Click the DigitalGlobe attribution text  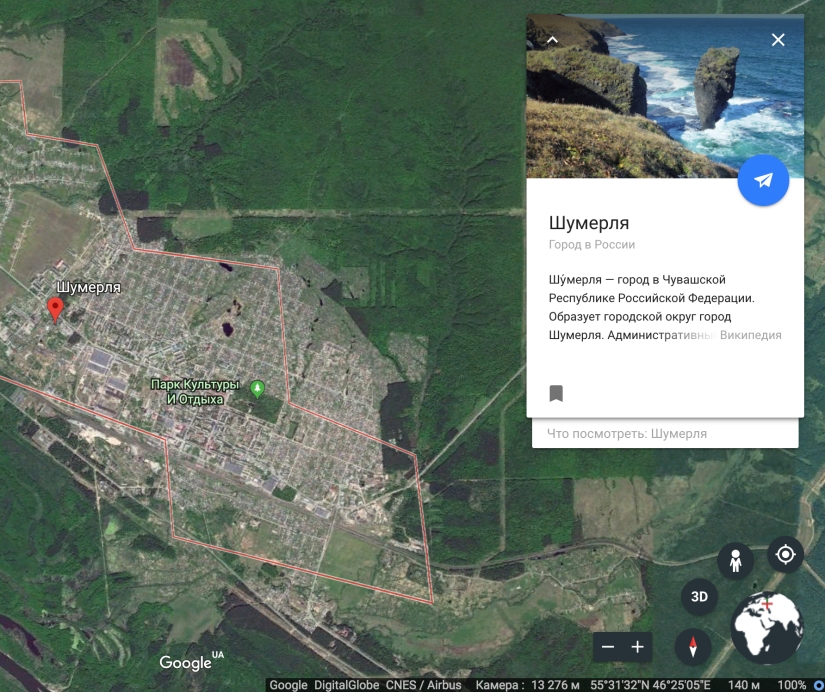tap(347, 685)
